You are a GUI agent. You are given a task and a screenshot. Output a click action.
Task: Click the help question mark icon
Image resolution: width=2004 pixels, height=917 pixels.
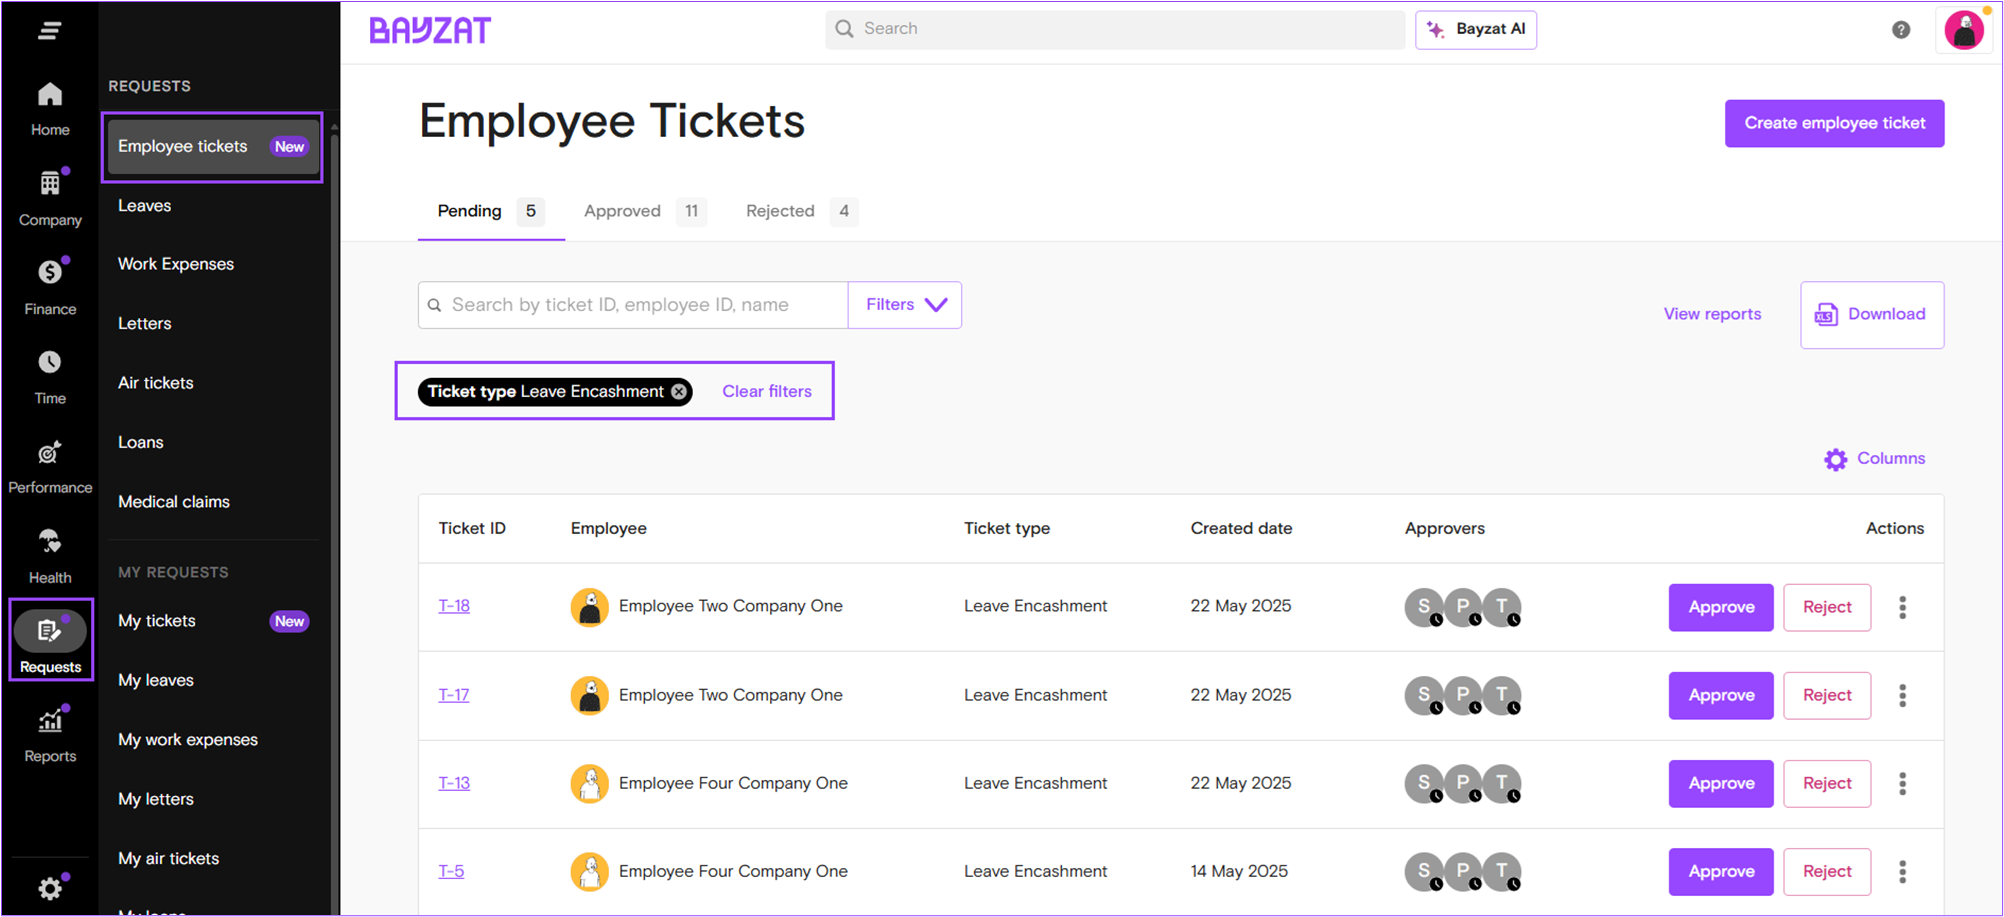pos(1899,30)
